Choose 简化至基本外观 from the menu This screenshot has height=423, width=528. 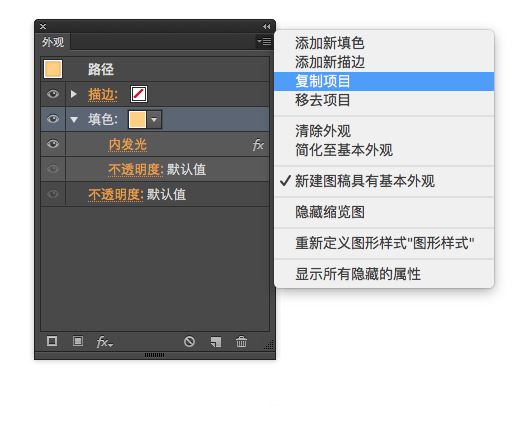coord(384,150)
